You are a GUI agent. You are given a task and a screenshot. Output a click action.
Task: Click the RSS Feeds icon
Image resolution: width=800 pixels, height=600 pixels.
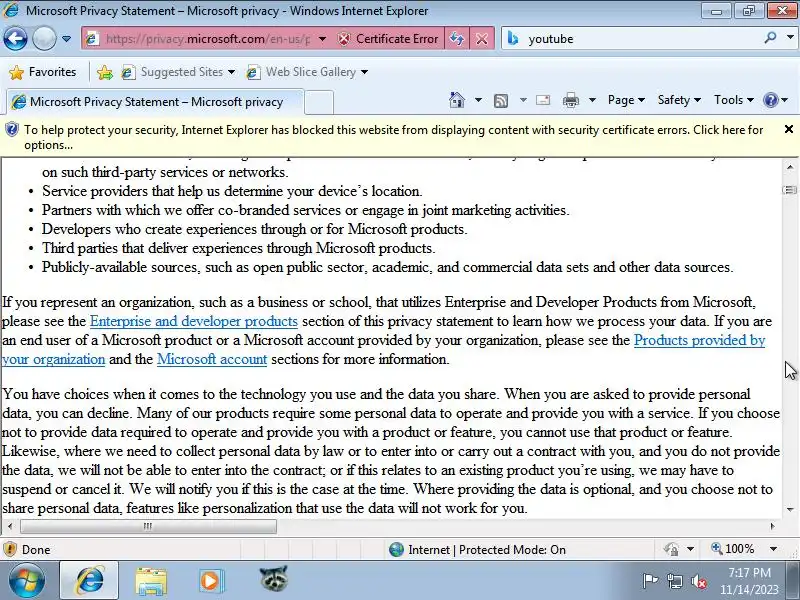coord(501,101)
